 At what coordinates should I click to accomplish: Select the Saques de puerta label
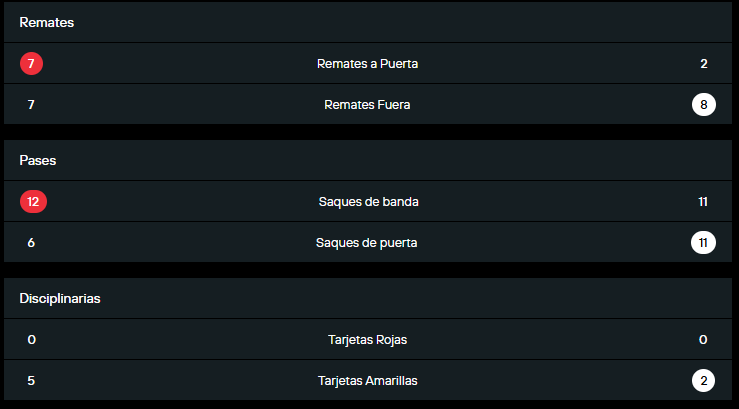[x=367, y=242]
